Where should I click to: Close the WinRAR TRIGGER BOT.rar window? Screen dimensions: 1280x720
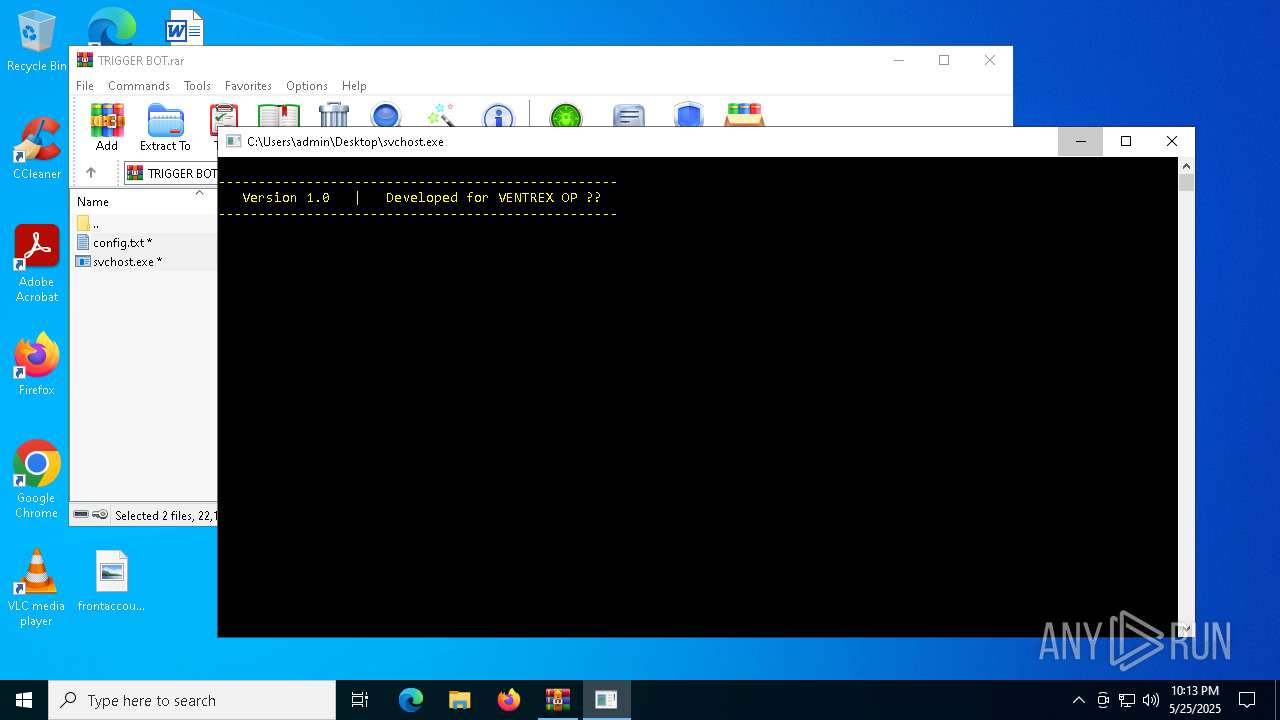(x=990, y=60)
